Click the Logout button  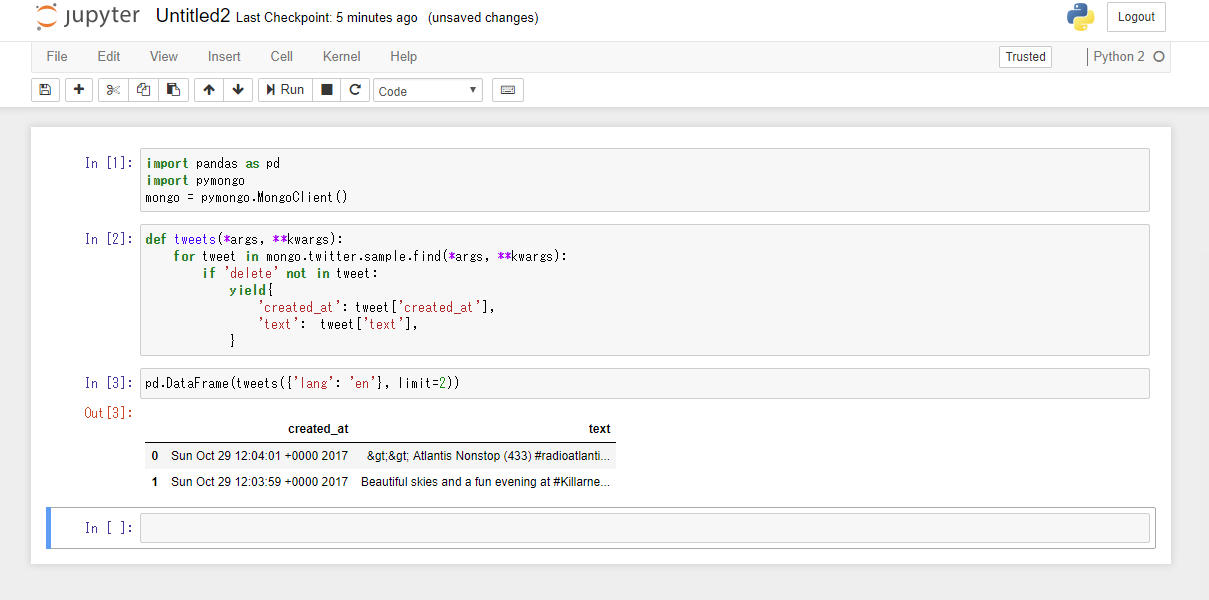click(x=1136, y=17)
